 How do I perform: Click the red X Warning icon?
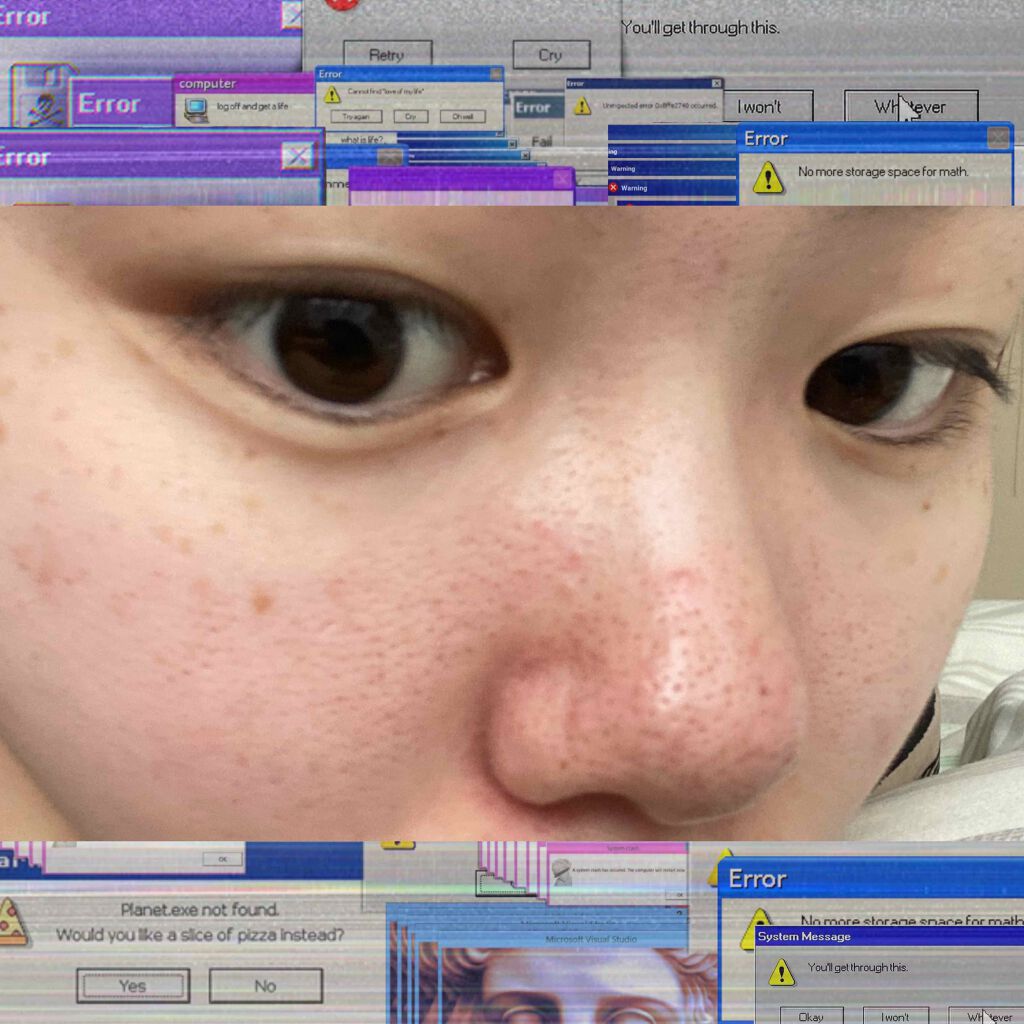[613, 188]
